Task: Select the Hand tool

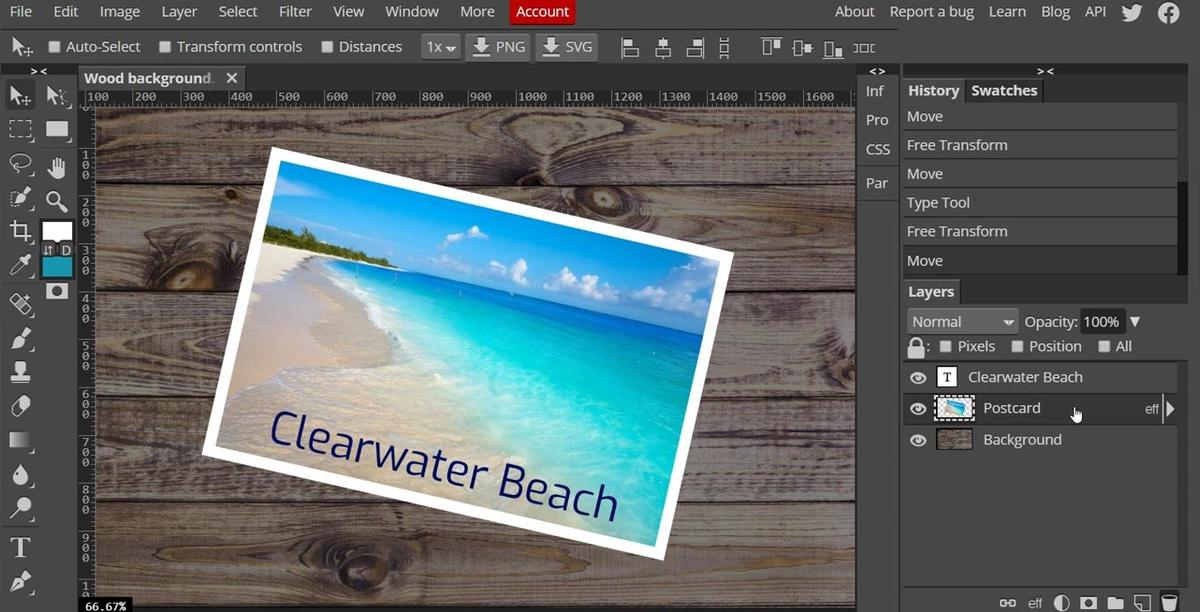Action: pos(57,167)
